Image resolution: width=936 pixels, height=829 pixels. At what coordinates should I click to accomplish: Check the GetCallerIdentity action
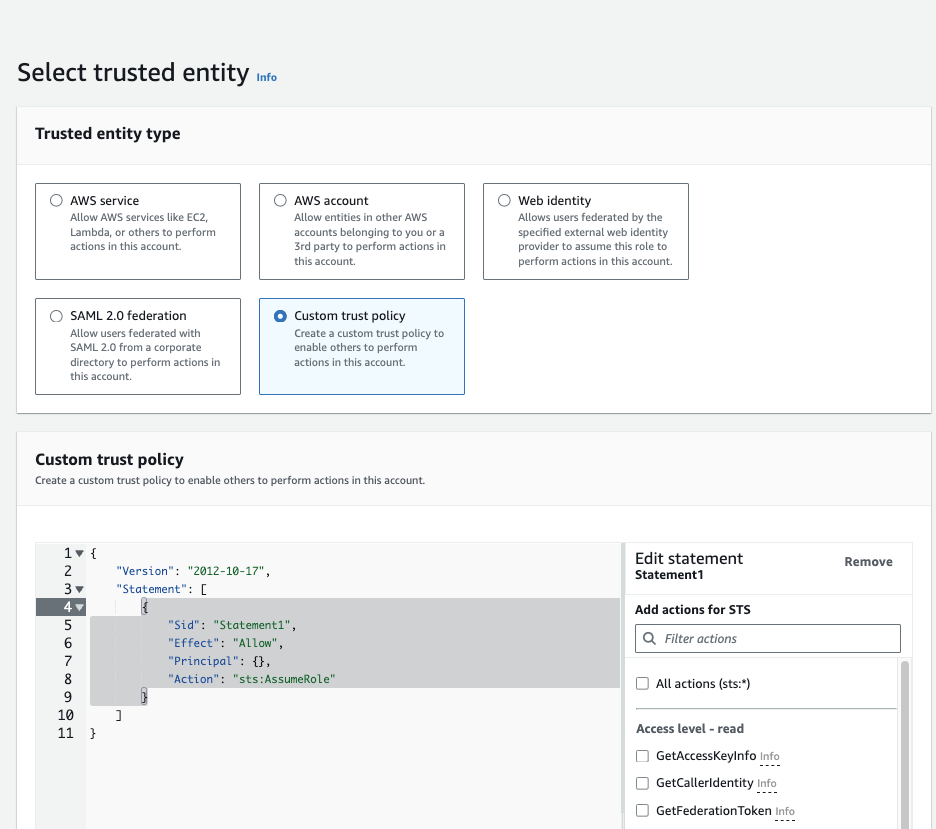(x=642, y=783)
